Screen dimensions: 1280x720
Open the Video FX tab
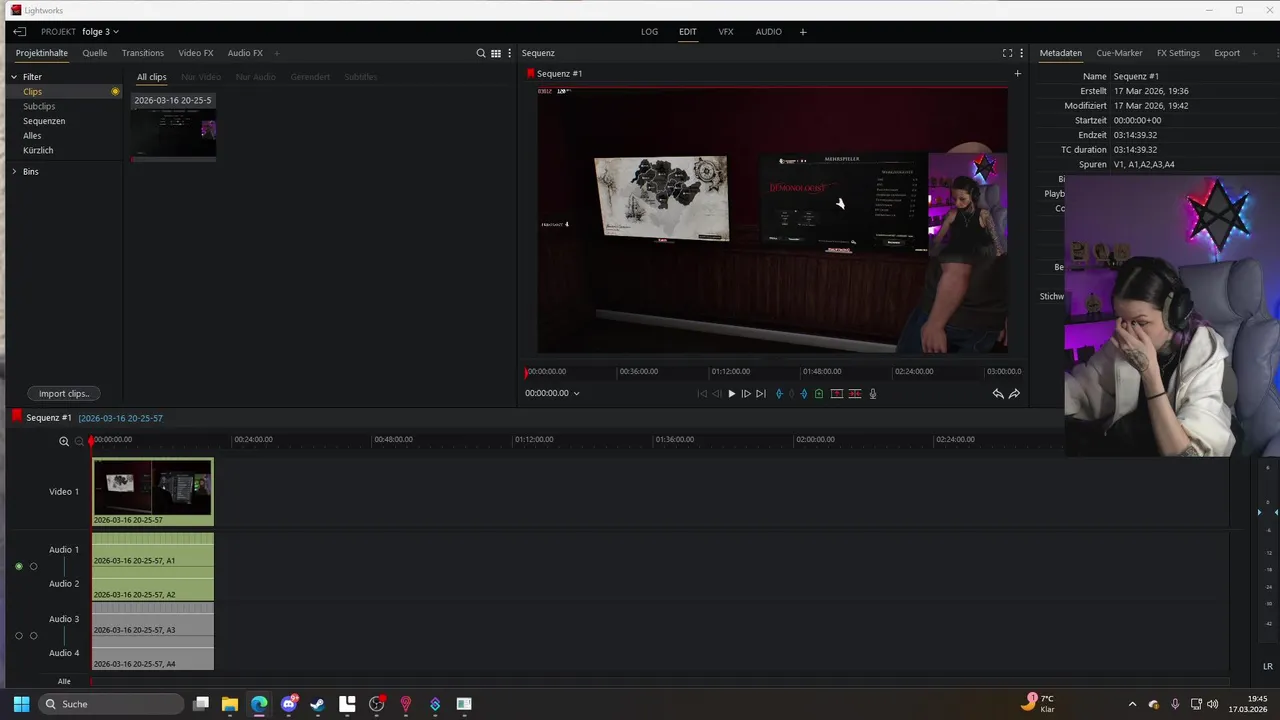(x=196, y=53)
